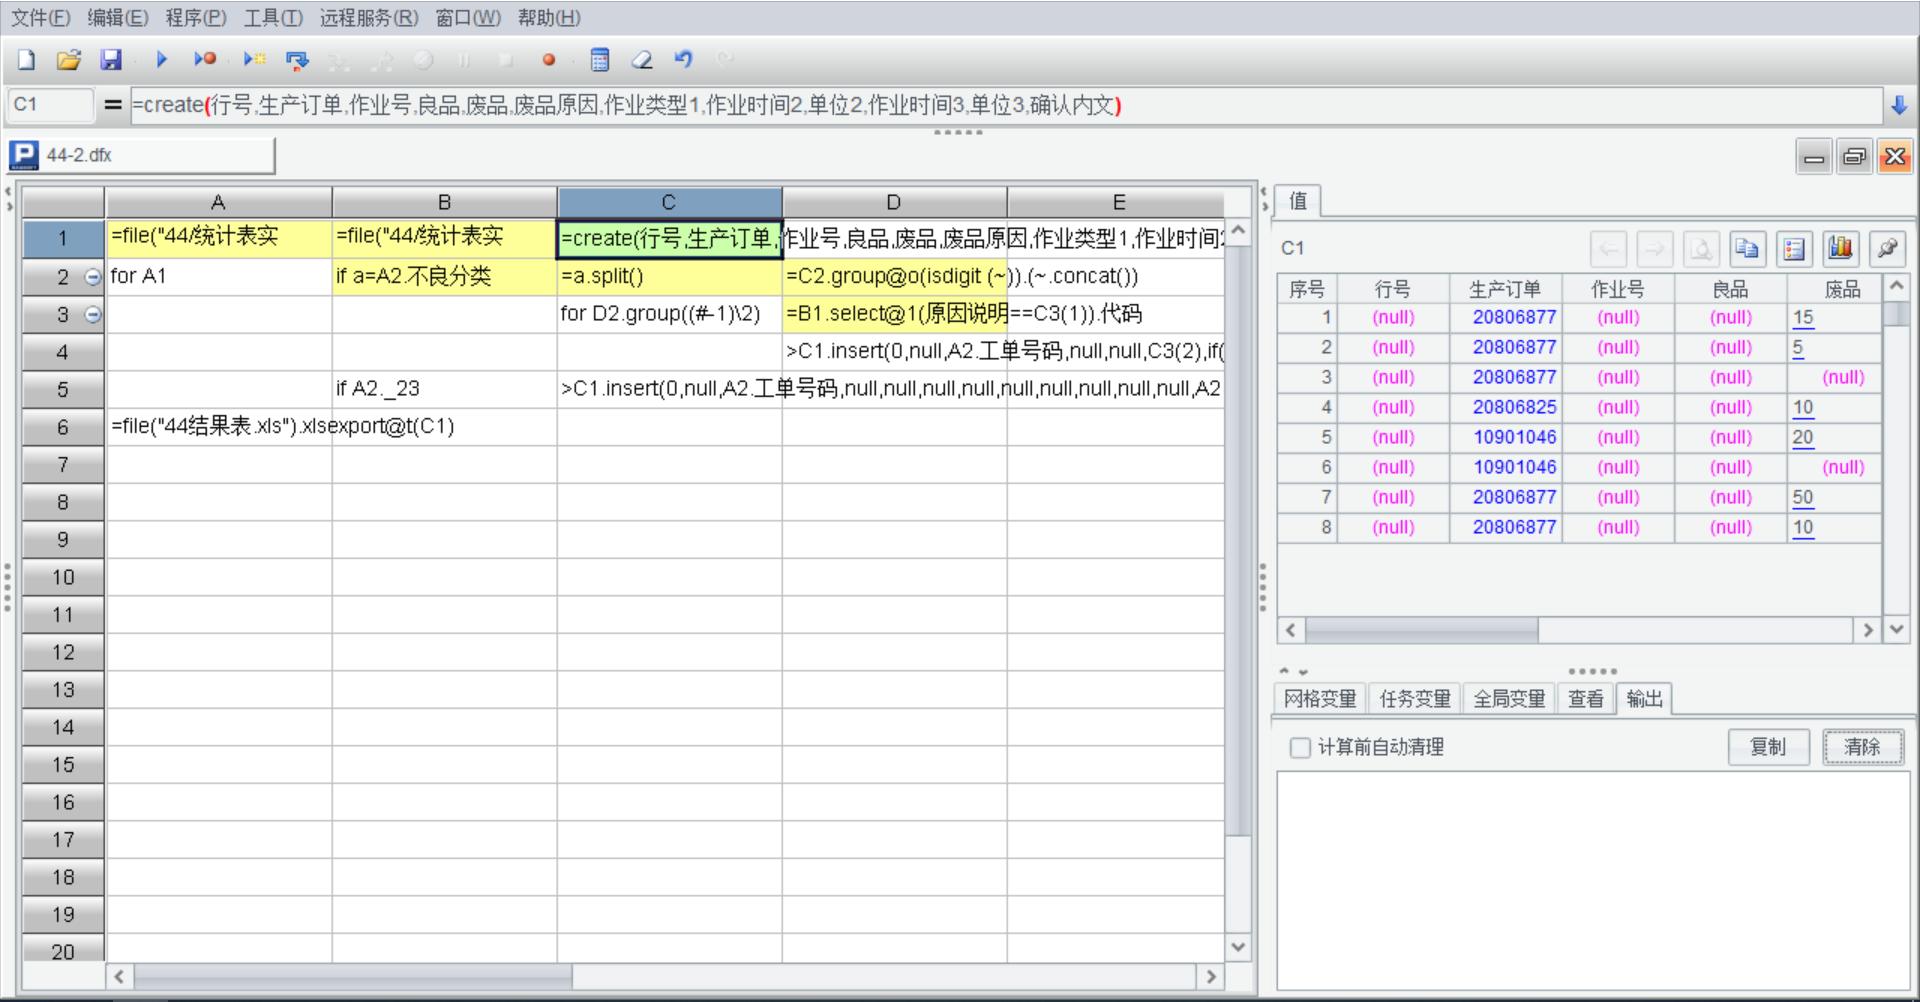Click the grid's horizontal scrollbar right arrow
1920x1002 pixels.
[1211, 976]
